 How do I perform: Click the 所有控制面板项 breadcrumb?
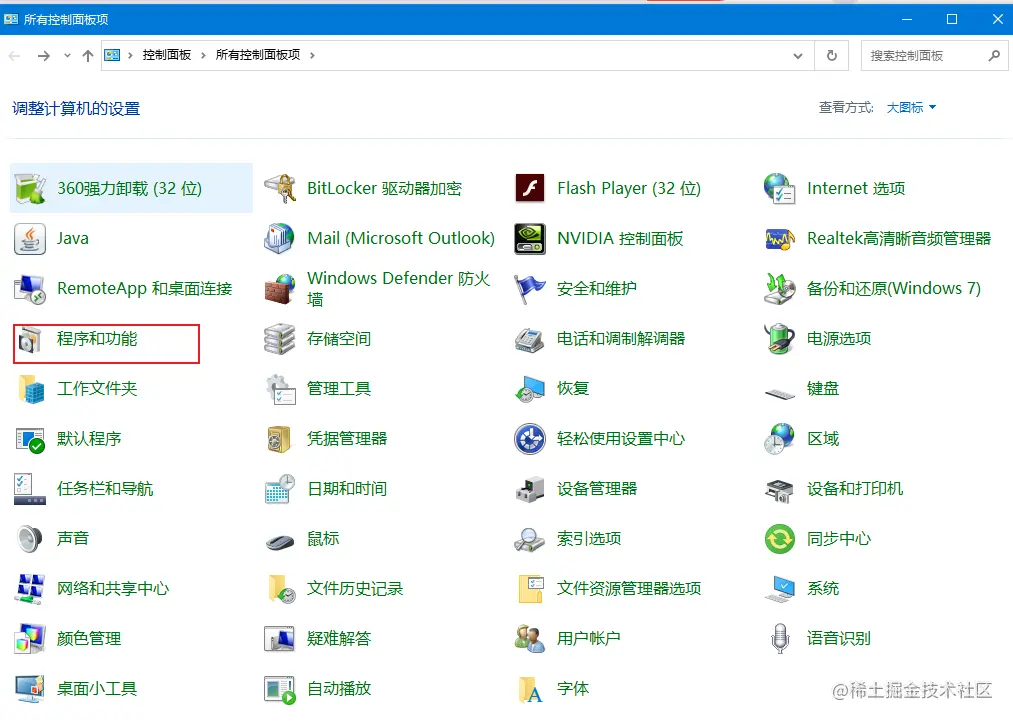pos(258,56)
